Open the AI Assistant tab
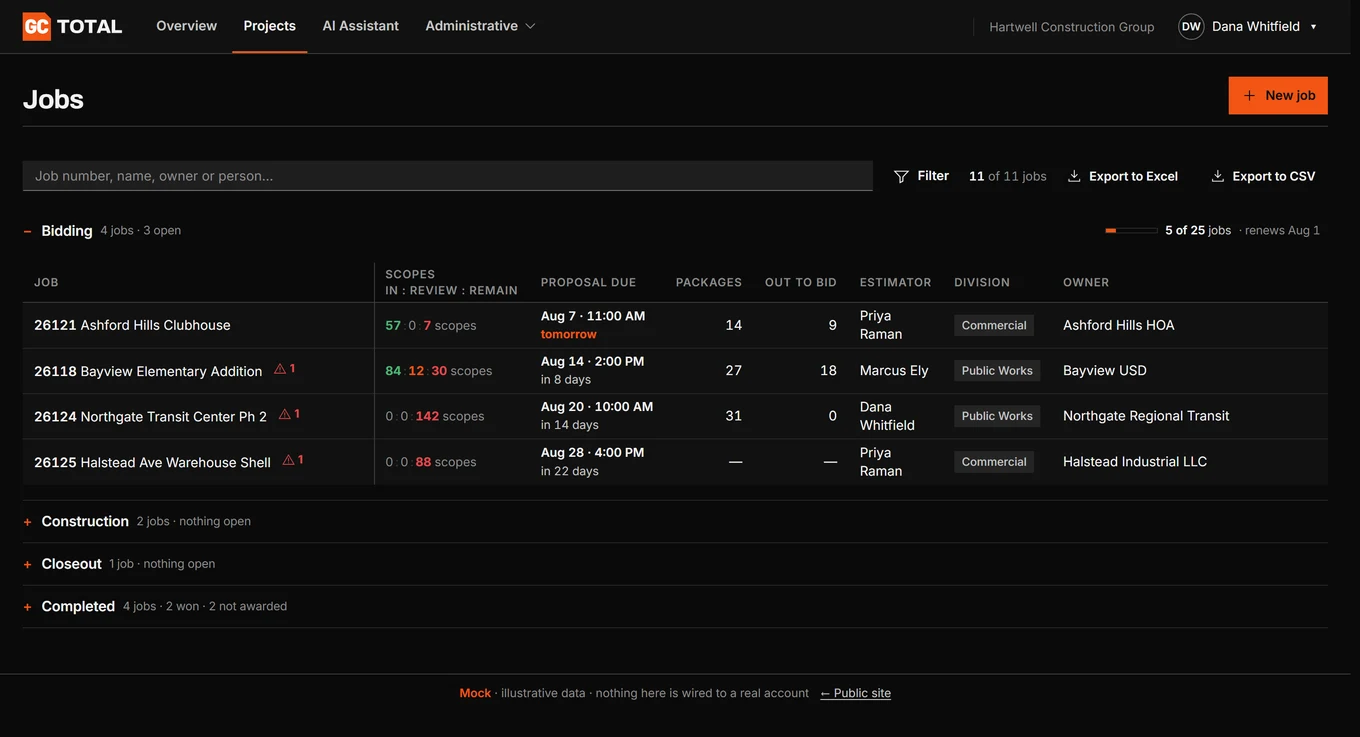Image resolution: width=1360 pixels, height=737 pixels. (x=360, y=26)
